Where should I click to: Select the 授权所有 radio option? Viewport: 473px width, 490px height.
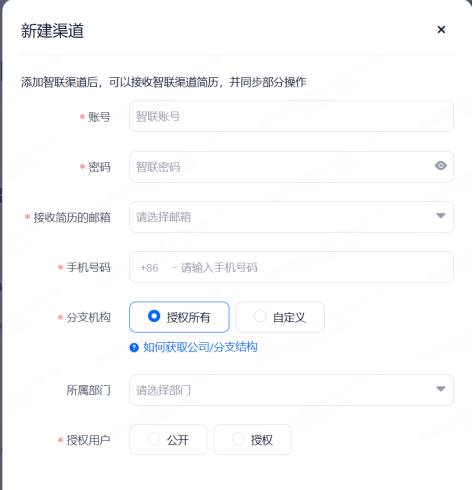(179, 317)
